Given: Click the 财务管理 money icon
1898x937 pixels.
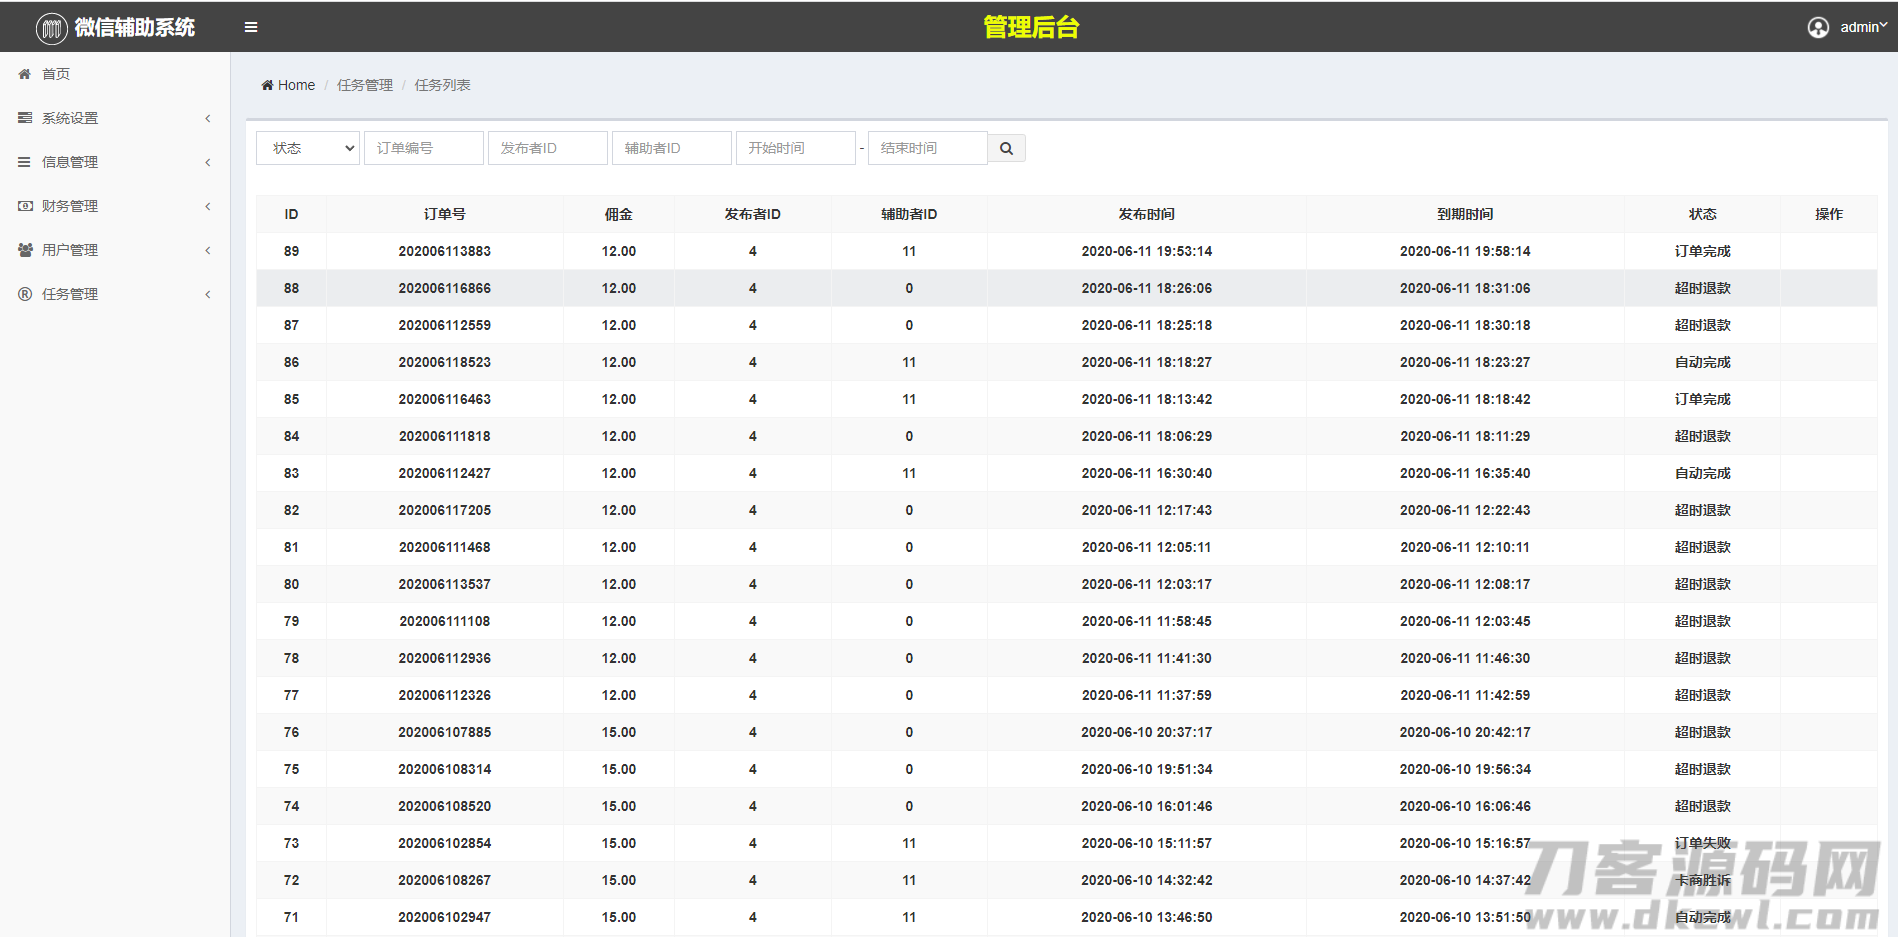Looking at the screenshot, I should (25, 206).
